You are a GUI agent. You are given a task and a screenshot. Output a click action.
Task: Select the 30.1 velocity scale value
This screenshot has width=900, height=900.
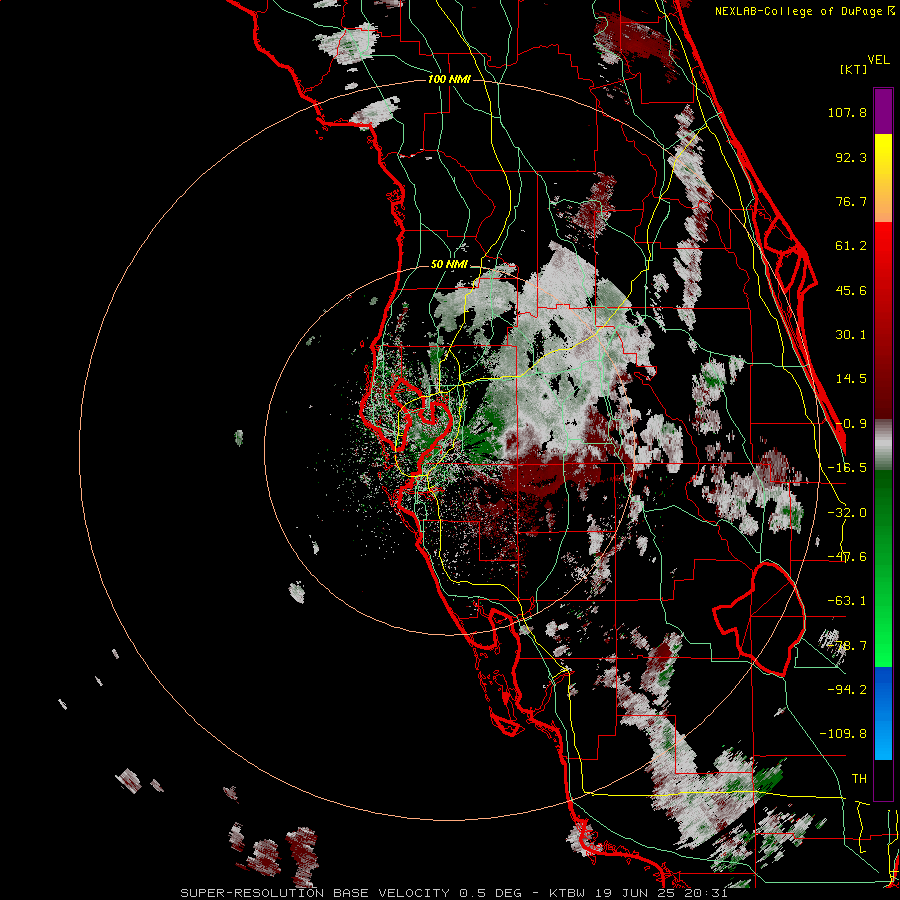(851, 335)
